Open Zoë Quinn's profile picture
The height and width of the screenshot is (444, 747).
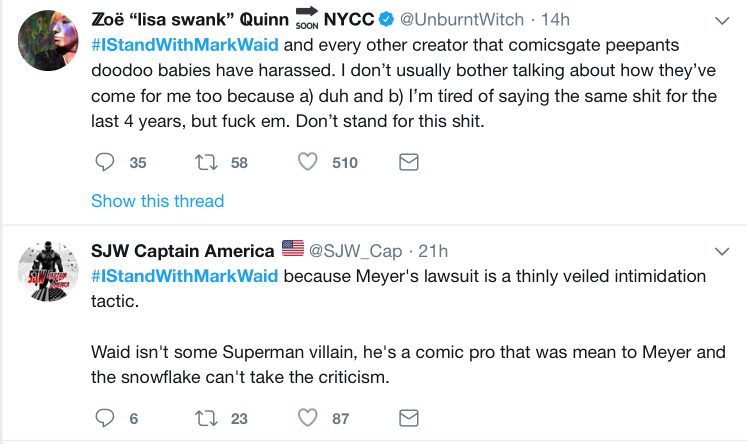tap(48, 40)
